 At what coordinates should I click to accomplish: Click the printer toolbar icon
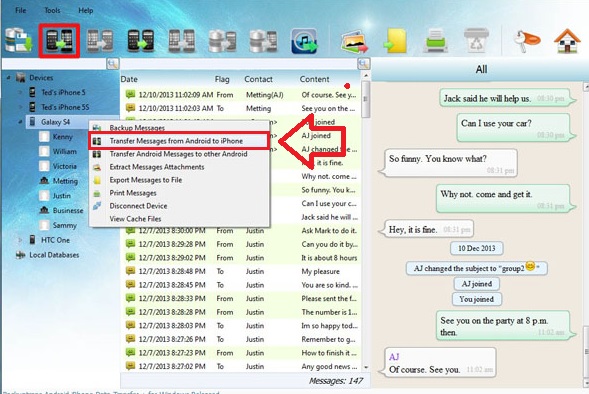(x=436, y=41)
